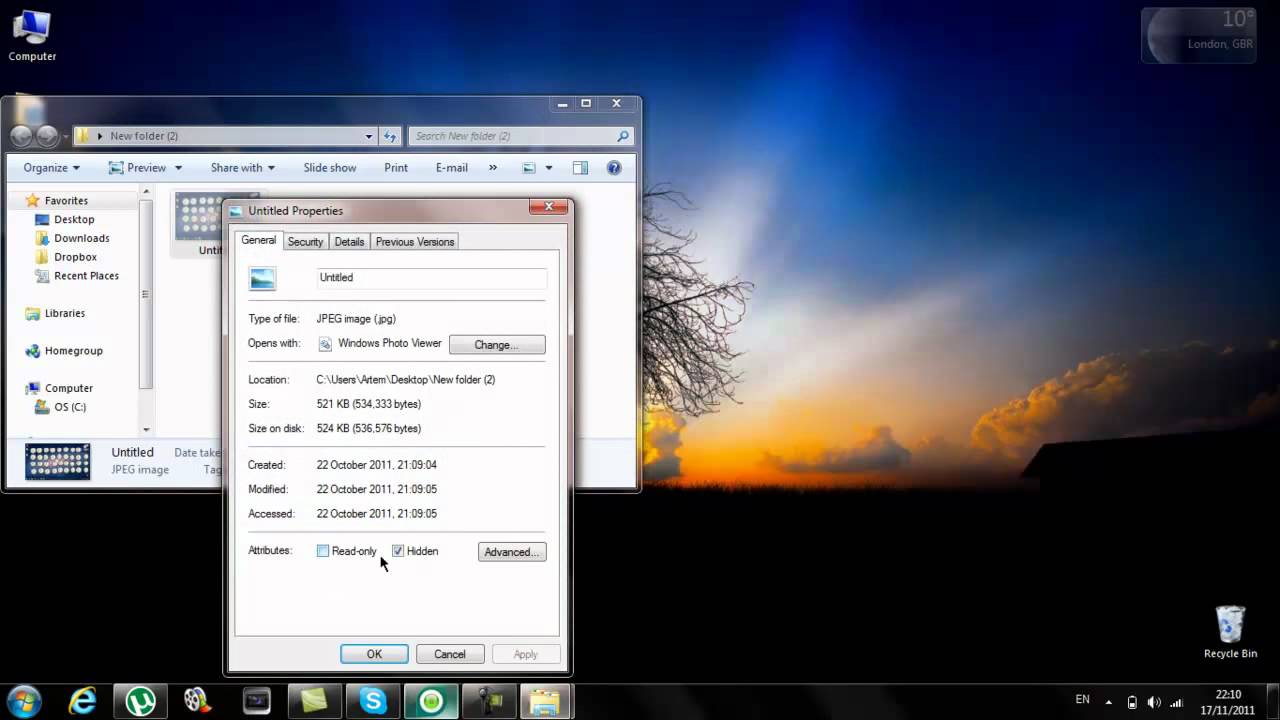
Task: Click the Help question mark icon in Explorer
Action: 614,168
